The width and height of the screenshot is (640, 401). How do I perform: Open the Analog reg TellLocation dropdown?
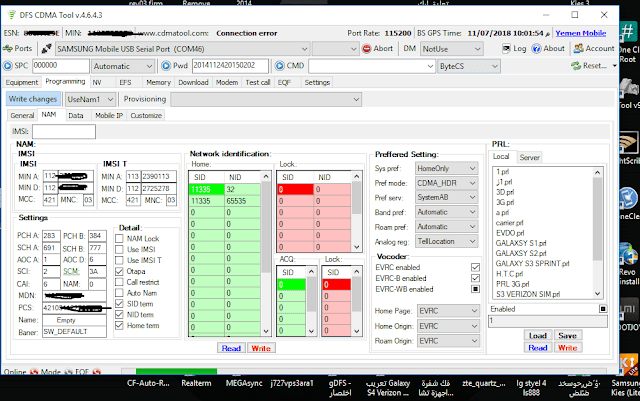click(447, 241)
